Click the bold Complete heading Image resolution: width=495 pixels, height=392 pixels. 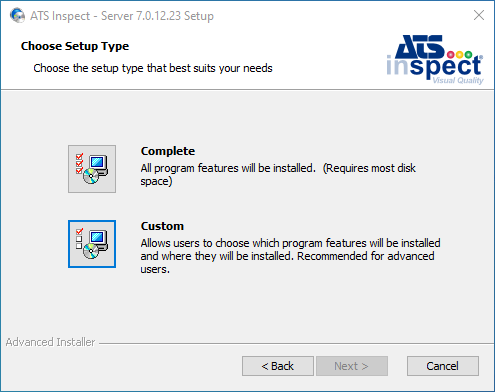(168, 151)
